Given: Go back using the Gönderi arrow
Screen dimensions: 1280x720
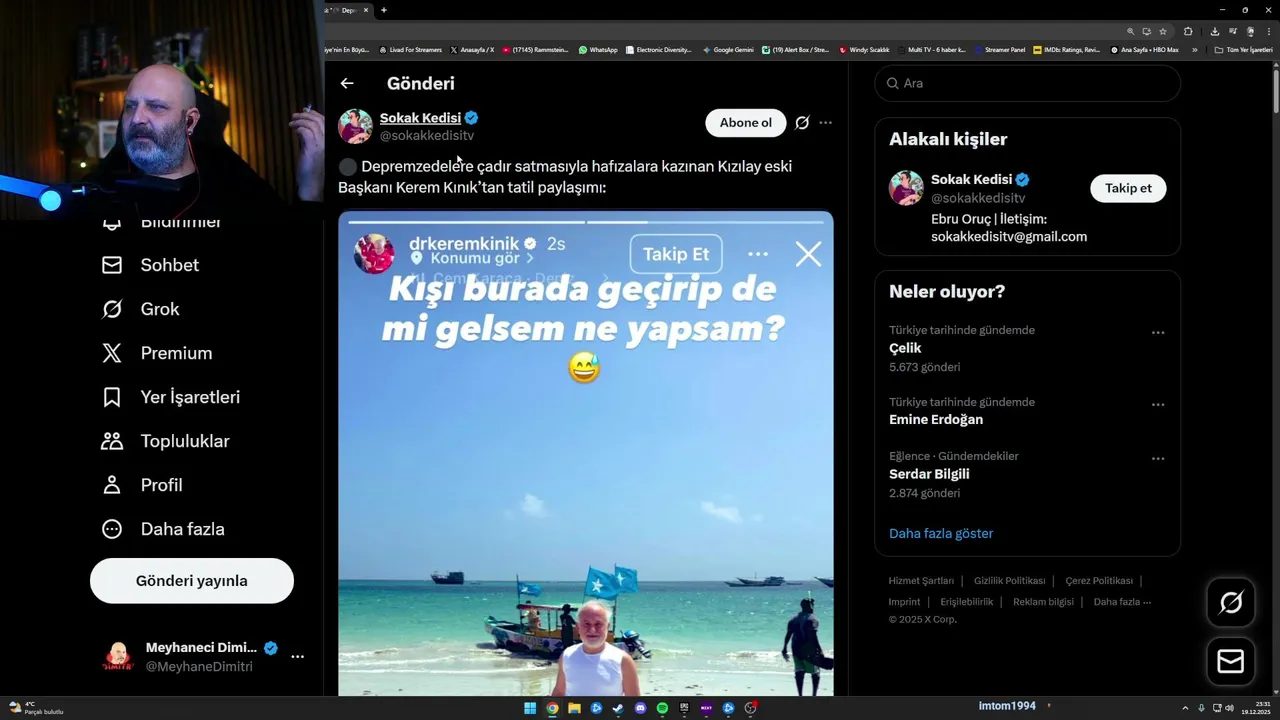Looking at the screenshot, I should pyautogui.click(x=347, y=84).
